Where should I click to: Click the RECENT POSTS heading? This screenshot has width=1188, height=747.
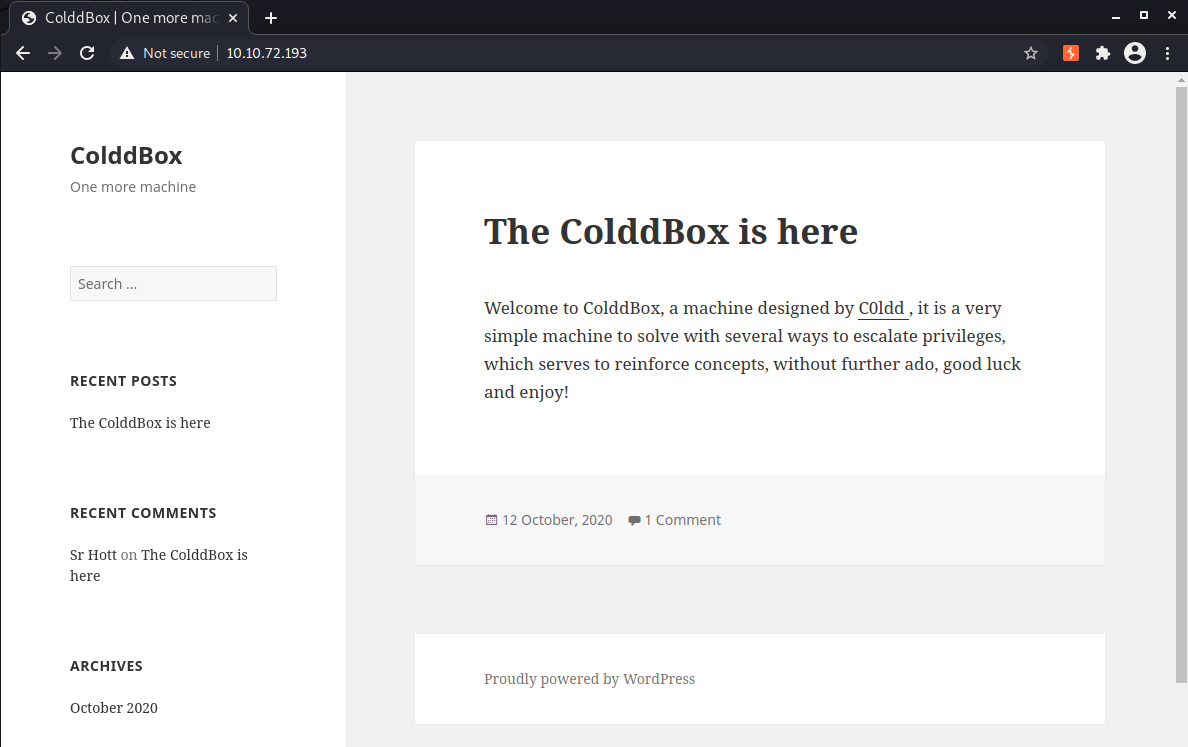[123, 381]
